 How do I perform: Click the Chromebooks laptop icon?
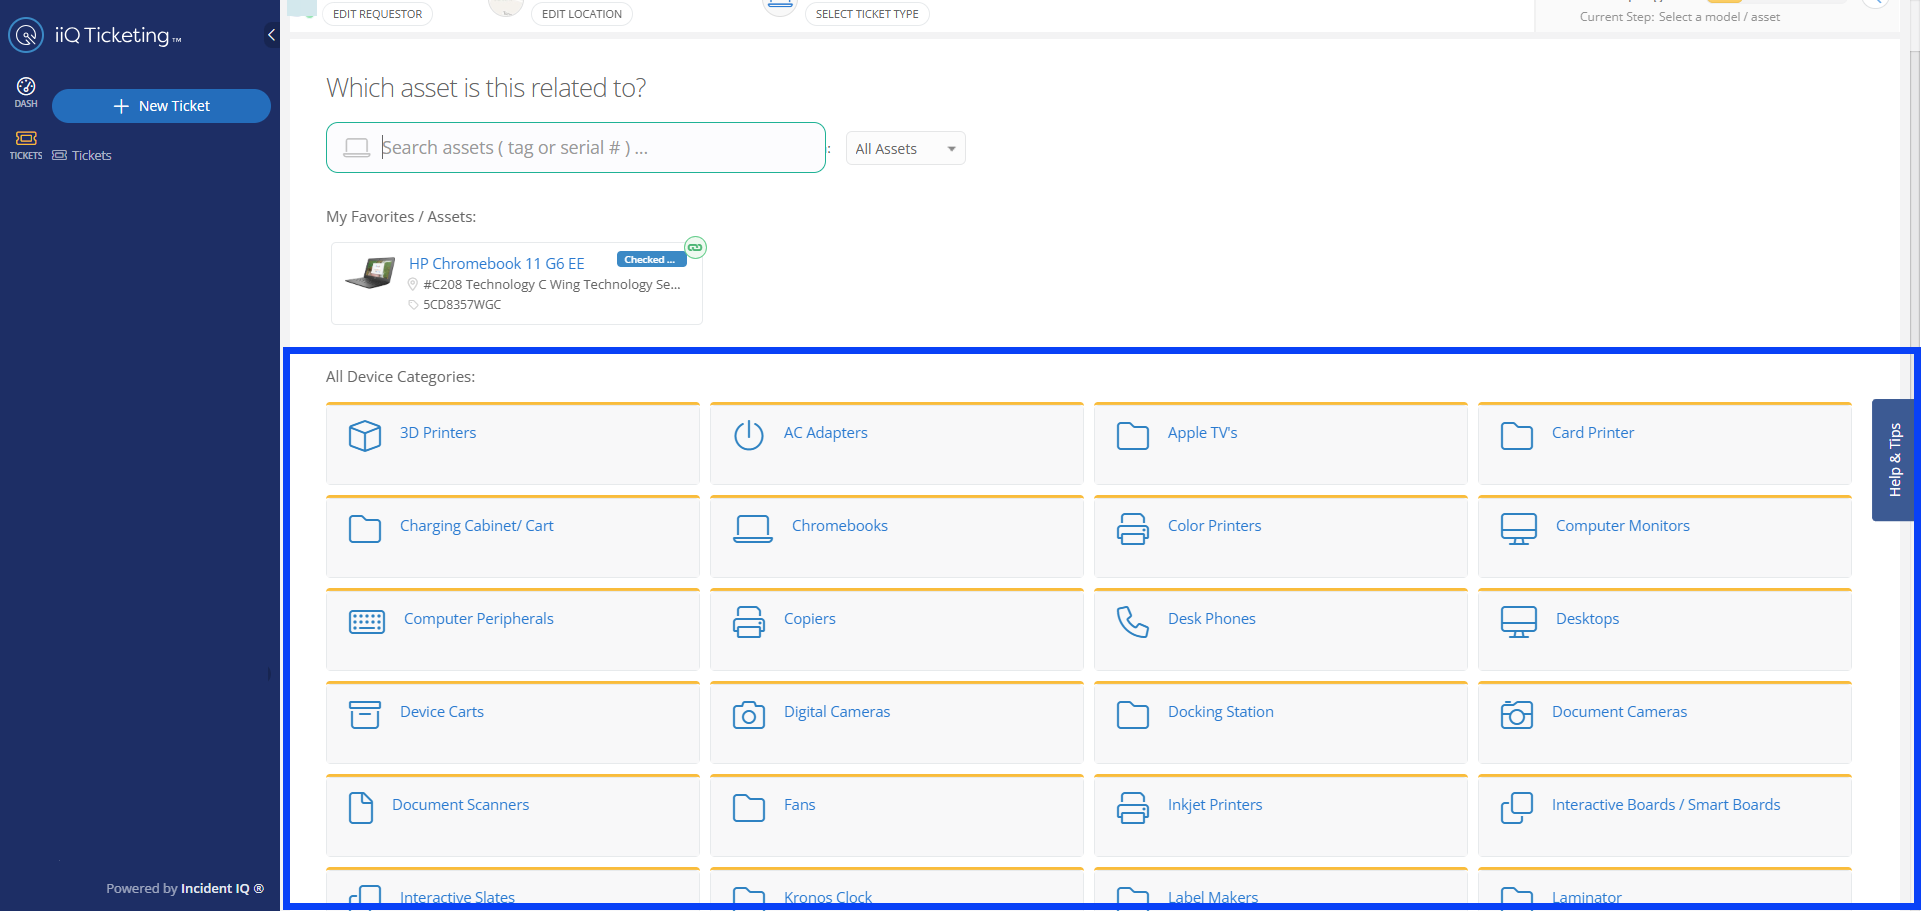tap(752, 528)
